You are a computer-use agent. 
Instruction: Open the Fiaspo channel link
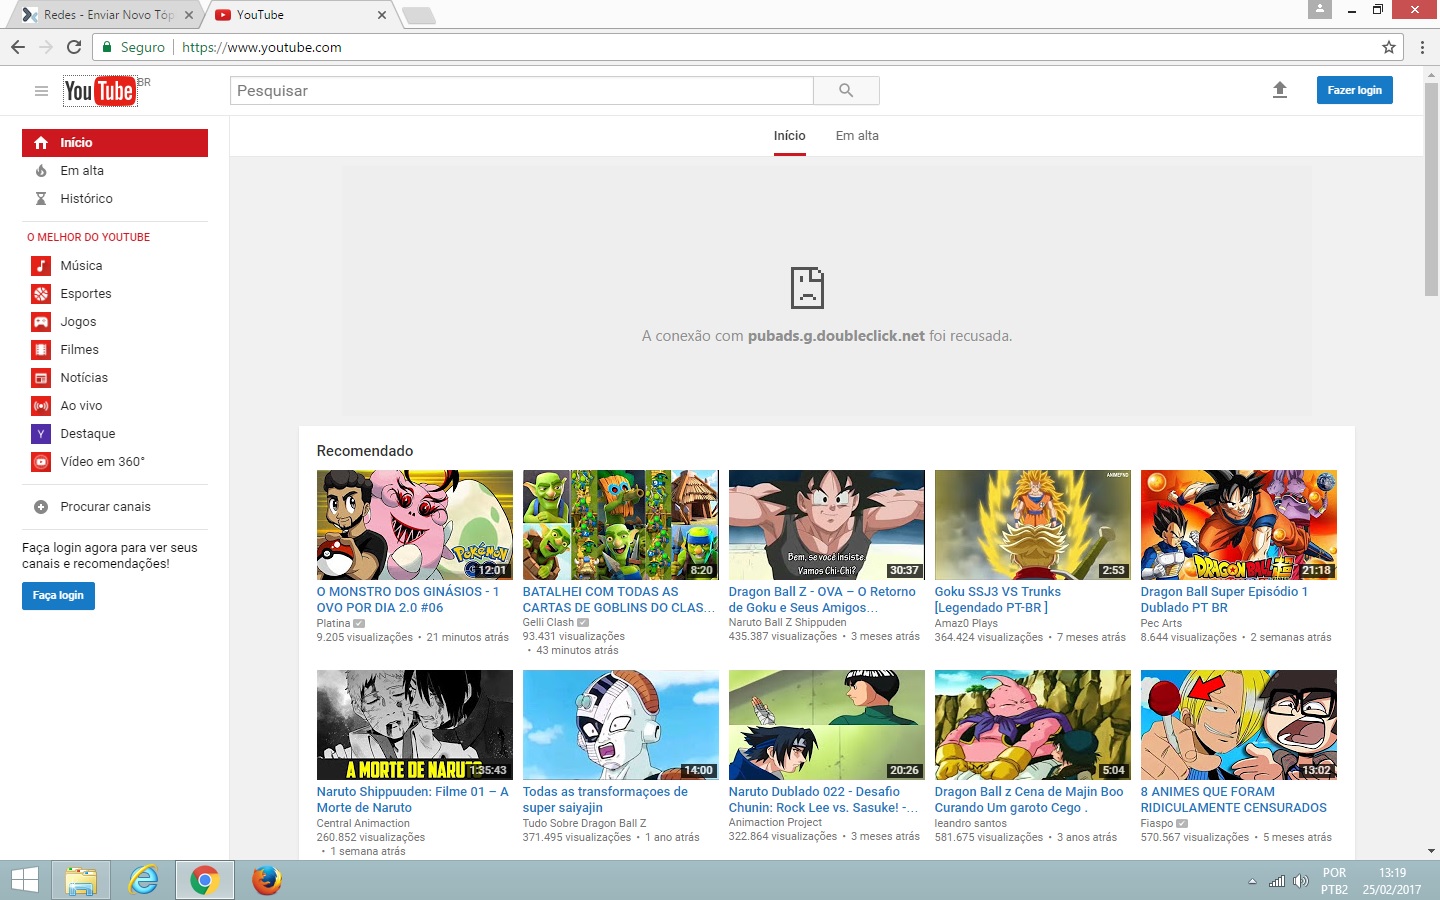(1157, 823)
